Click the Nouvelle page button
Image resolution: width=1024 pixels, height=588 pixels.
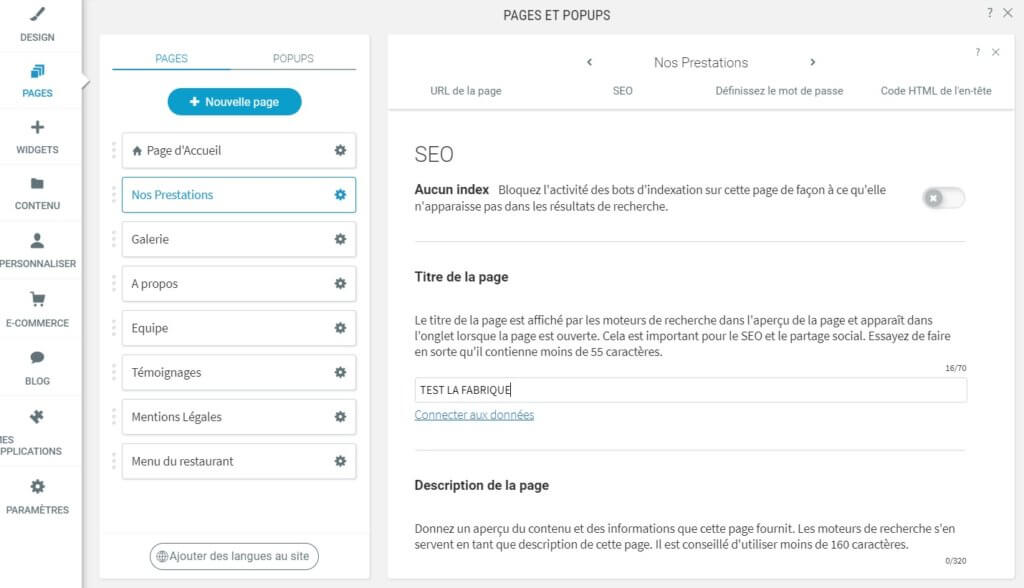click(234, 101)
